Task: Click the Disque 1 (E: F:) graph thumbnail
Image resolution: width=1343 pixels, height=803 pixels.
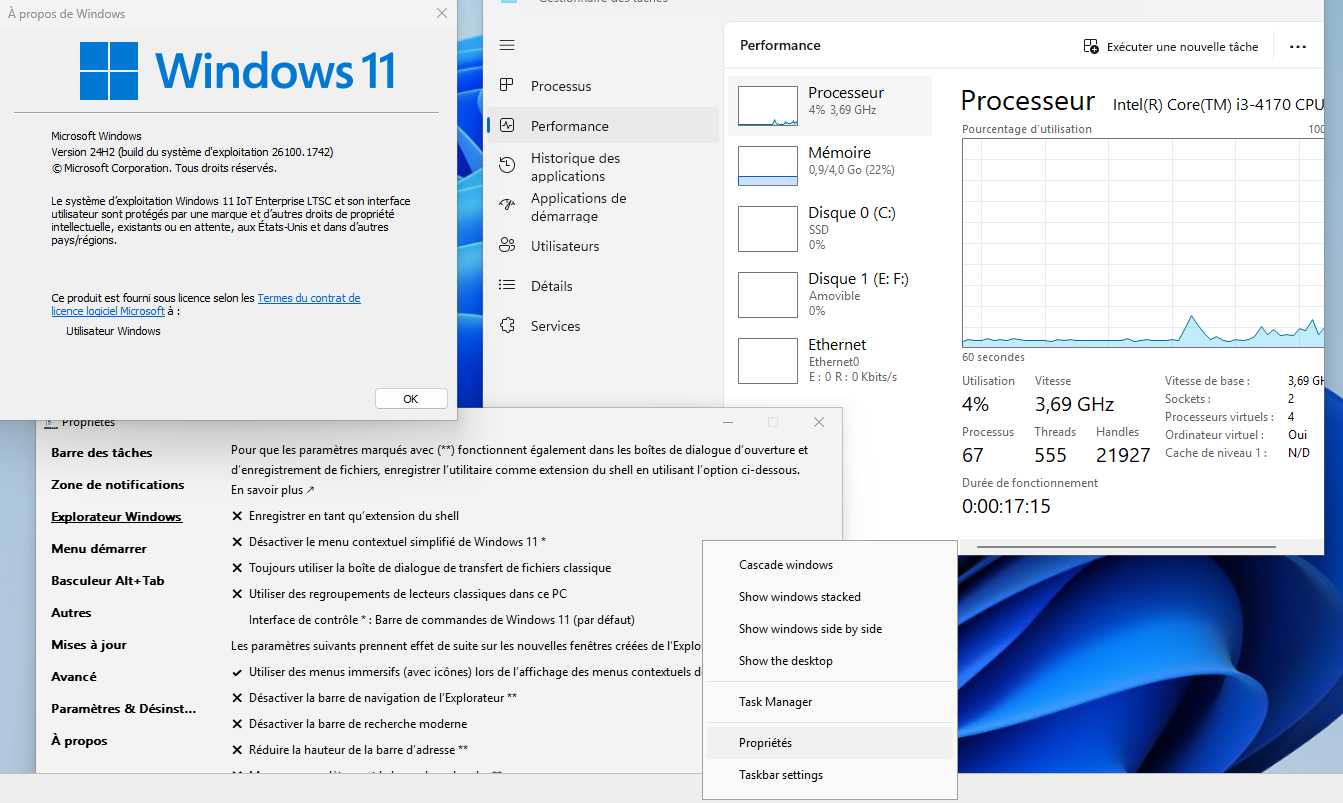Action: [767, 294]
